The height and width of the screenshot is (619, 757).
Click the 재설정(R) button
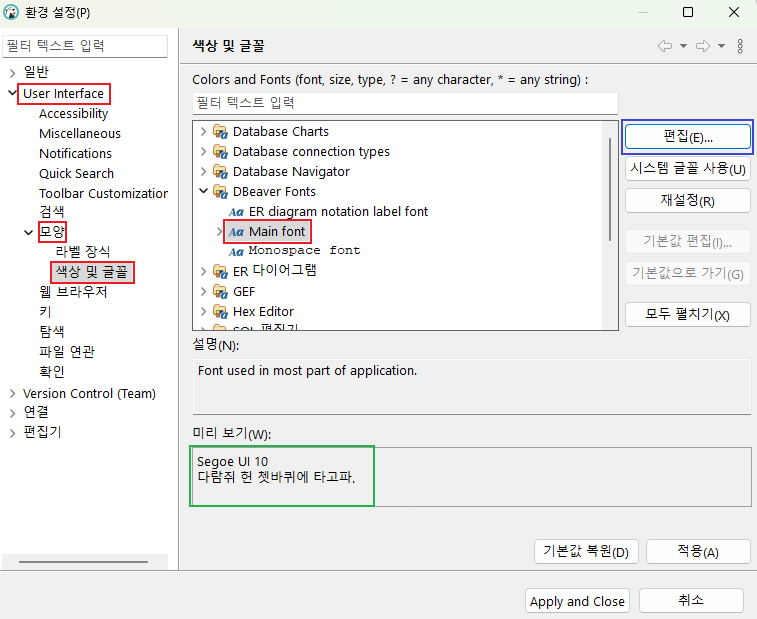tap(687, 200)
